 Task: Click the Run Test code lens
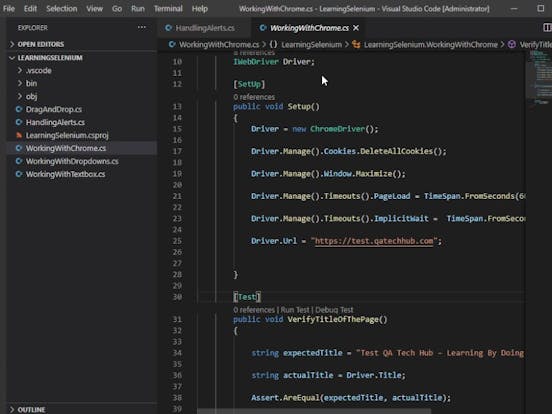(295, 310)
